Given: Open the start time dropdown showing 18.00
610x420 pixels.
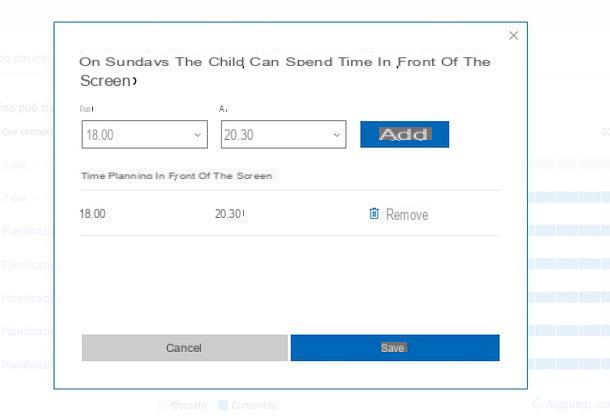Looking at the screenshot, I should click(145, 135).
